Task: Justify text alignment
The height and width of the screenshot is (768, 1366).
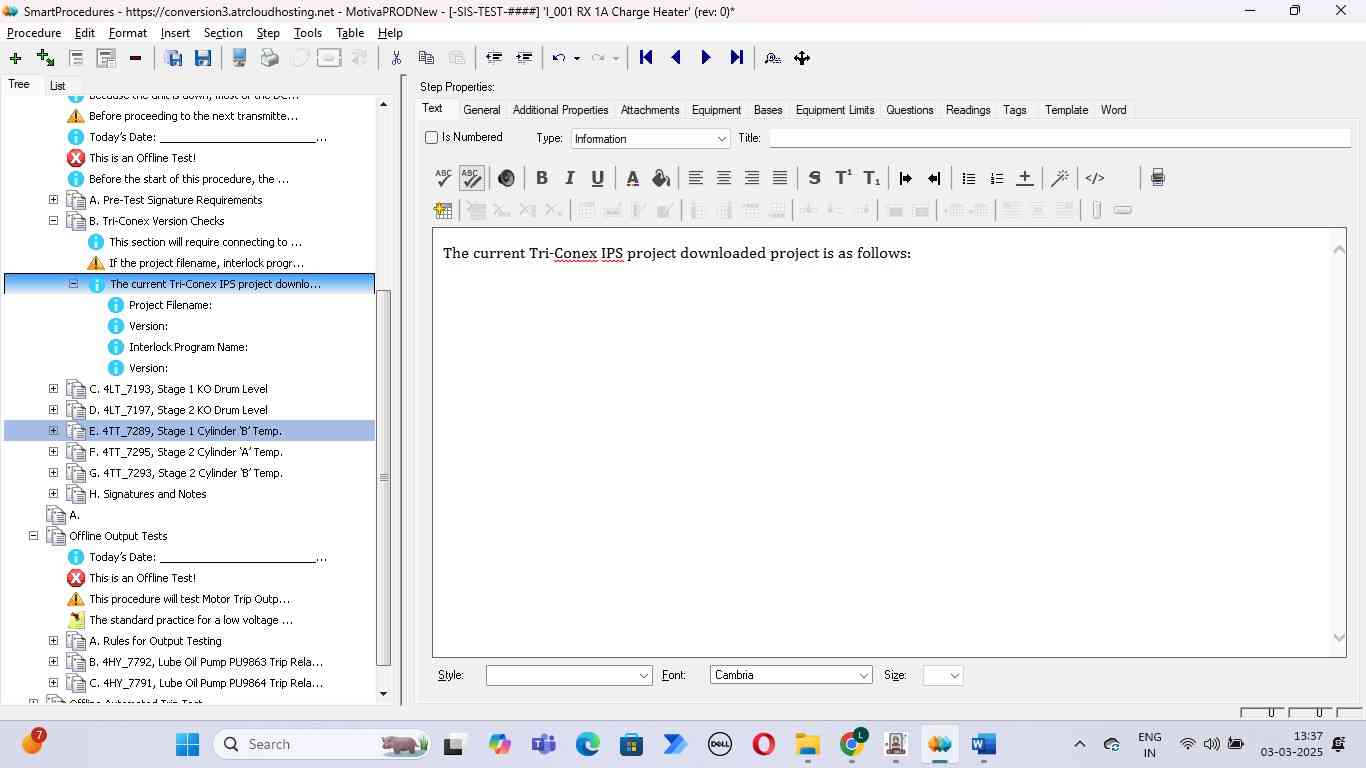Action: (780, 178)
